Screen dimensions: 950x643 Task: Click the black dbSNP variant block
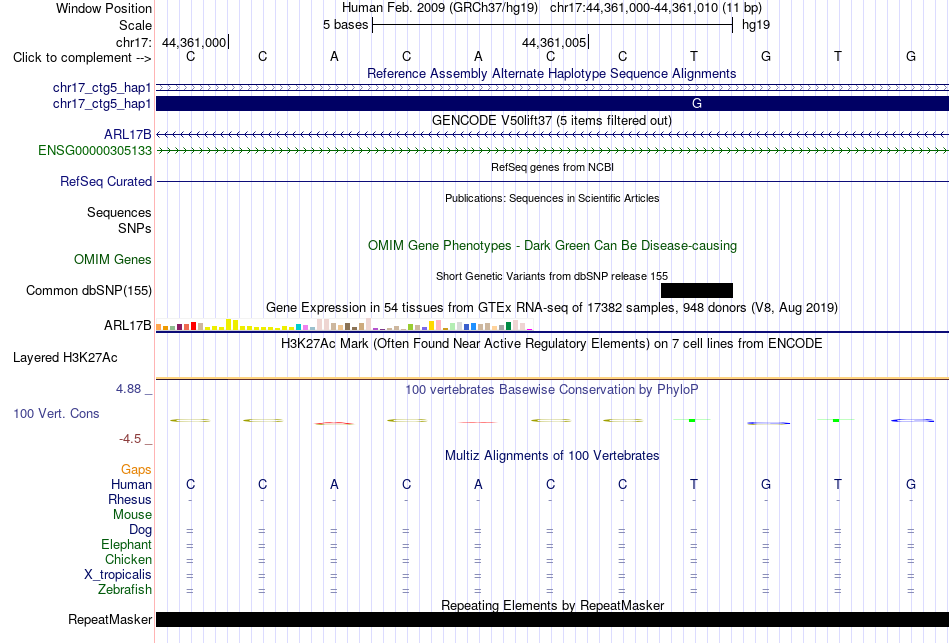[697, 290]
